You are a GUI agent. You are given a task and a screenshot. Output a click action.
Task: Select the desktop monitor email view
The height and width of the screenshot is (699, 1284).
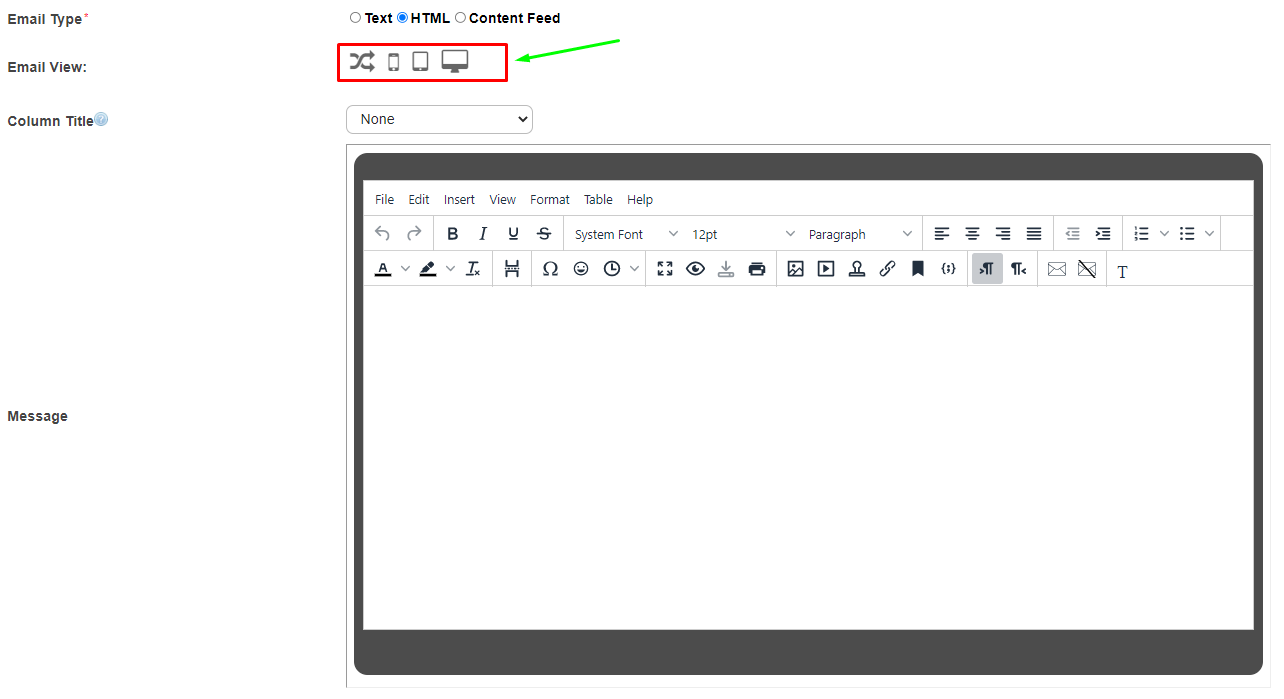(x=455, y=62)
